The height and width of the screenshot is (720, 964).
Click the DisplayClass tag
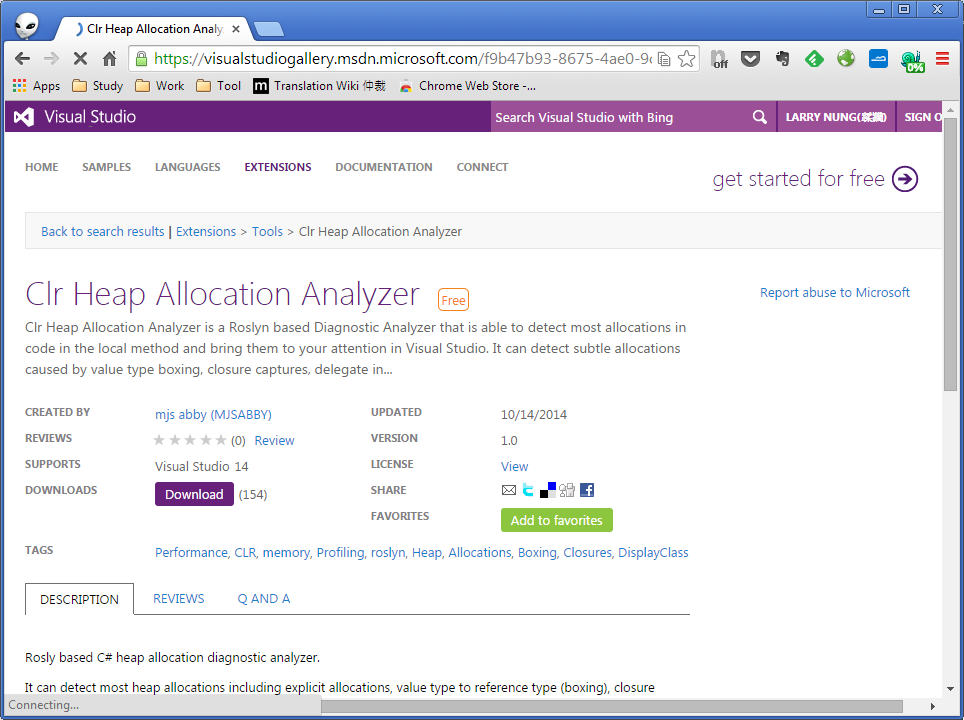(x=653, y=552)
